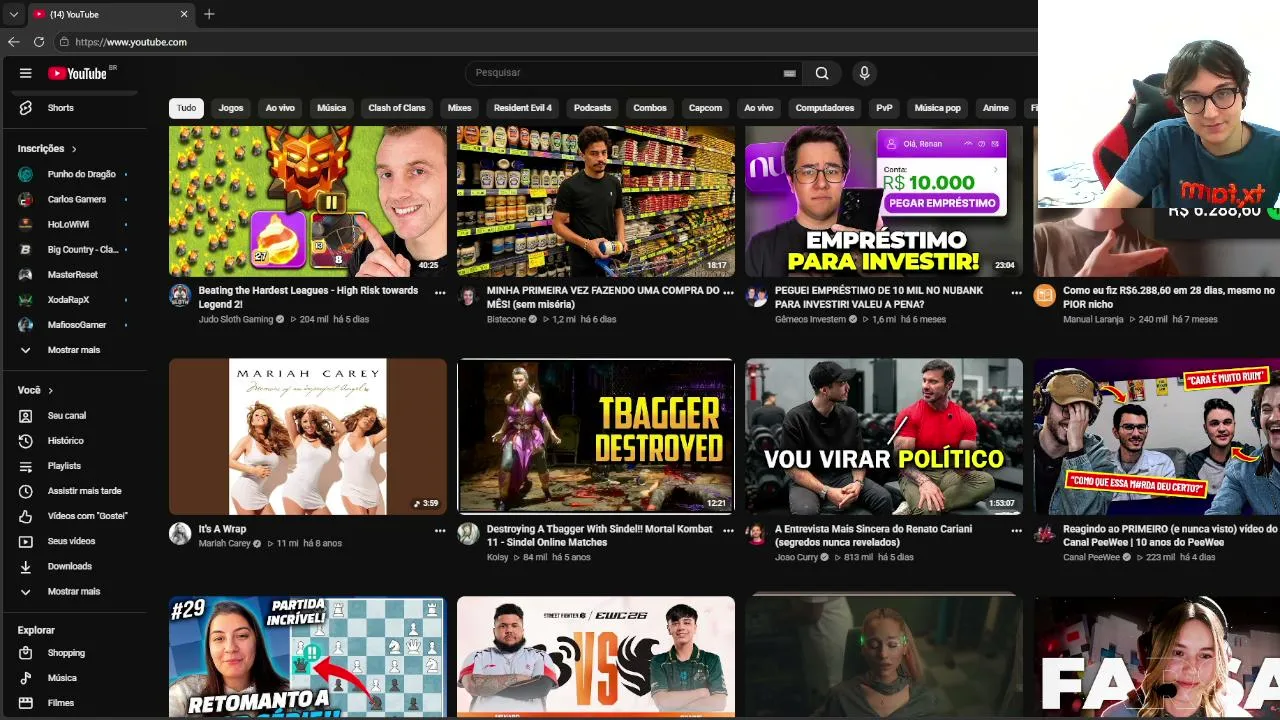Image resolution: width=1280 pixels, height=720 pixels.
Task: Select the Capcom filter chip
Action: tap(706, 108)
